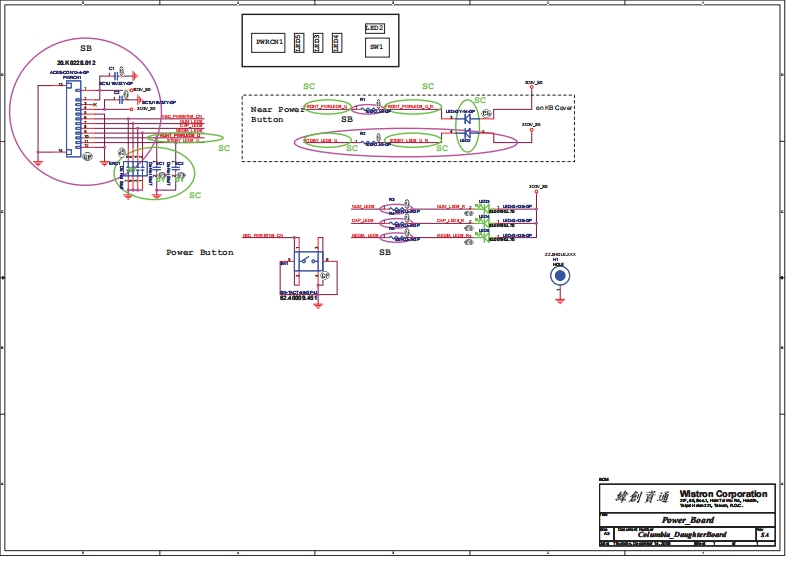Screen dimensions: 793x561
Task: Select the dual LED diode symbol near KB Cover
Action: [x=465, y=126]
